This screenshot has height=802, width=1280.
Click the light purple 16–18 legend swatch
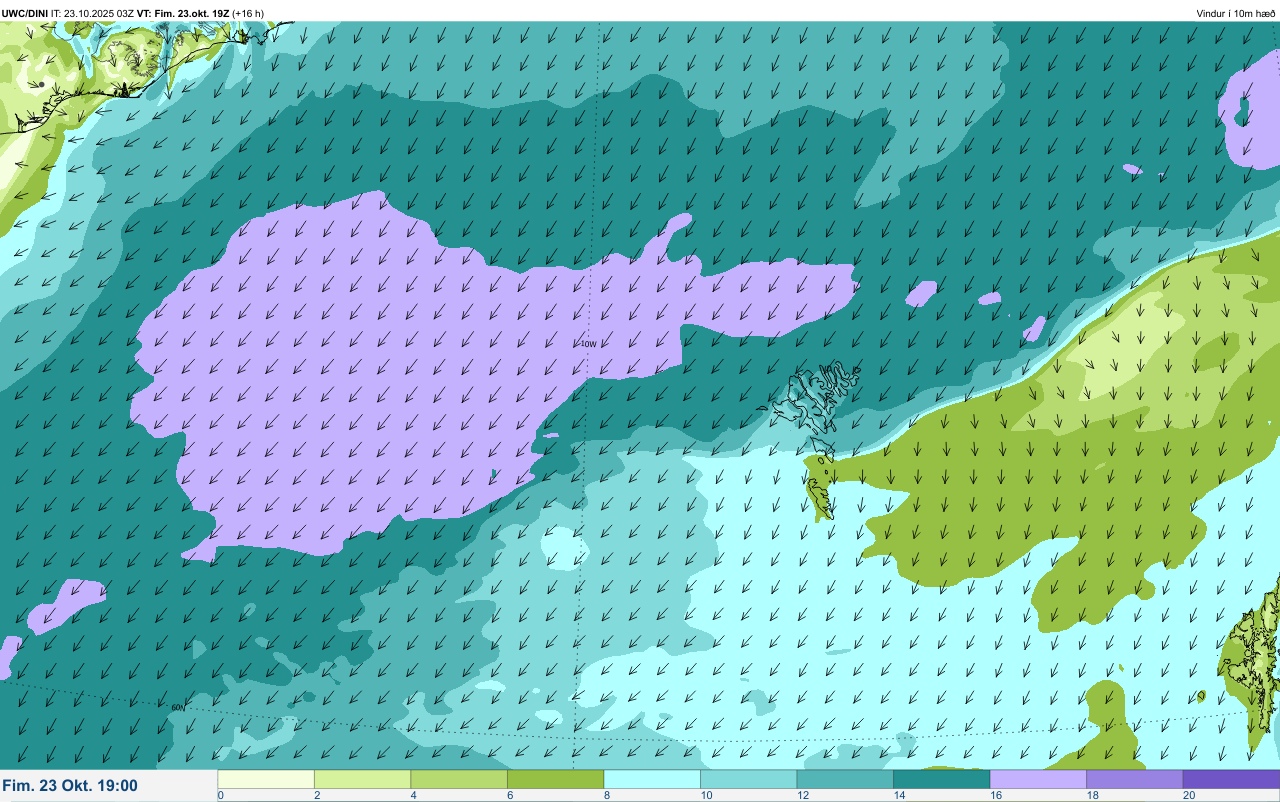click(x=1038, y=779)
